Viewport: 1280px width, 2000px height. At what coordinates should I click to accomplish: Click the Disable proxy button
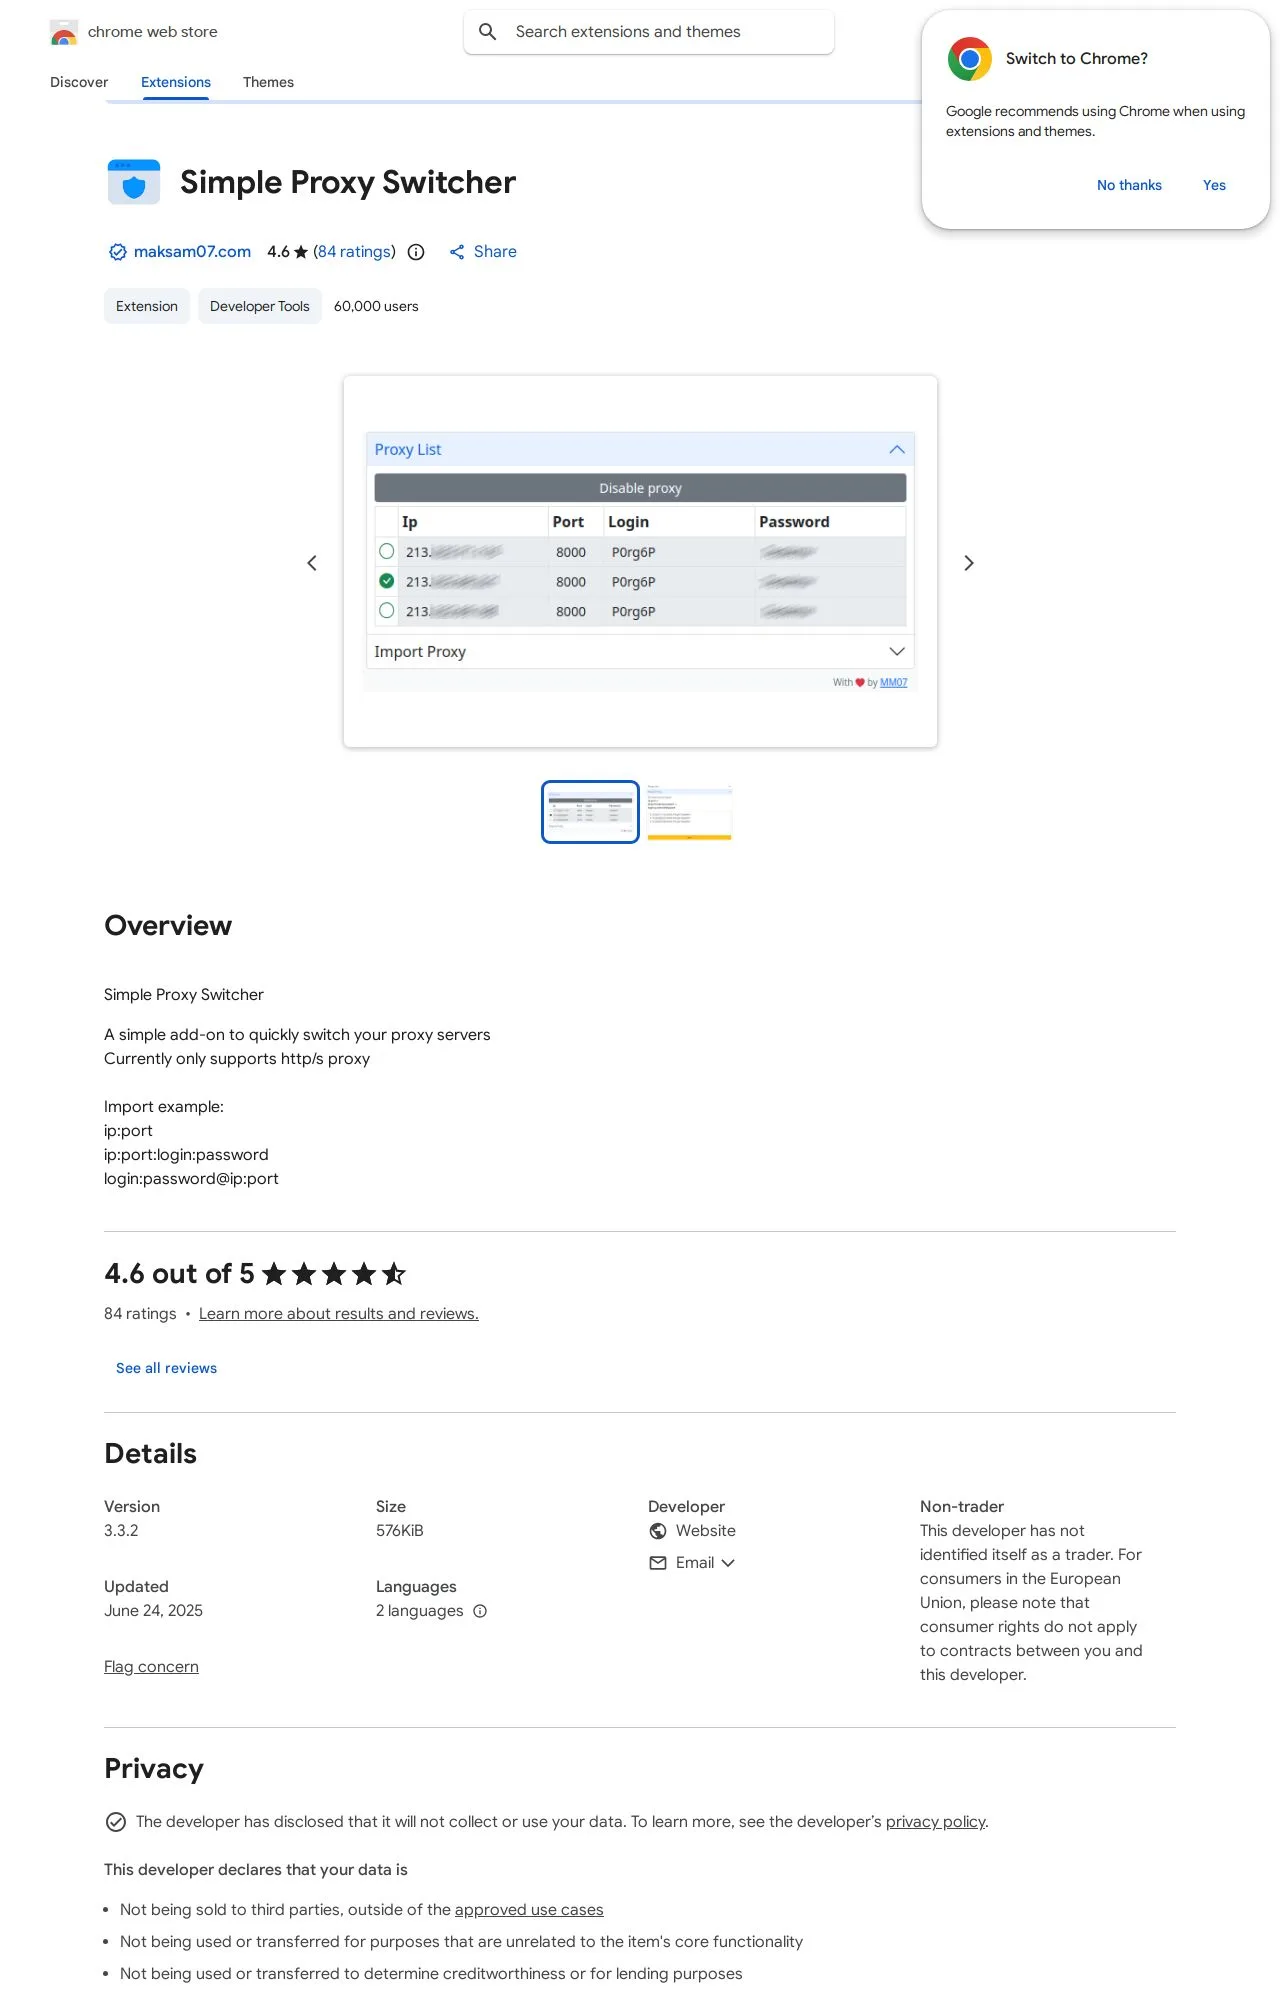point(640,488)
